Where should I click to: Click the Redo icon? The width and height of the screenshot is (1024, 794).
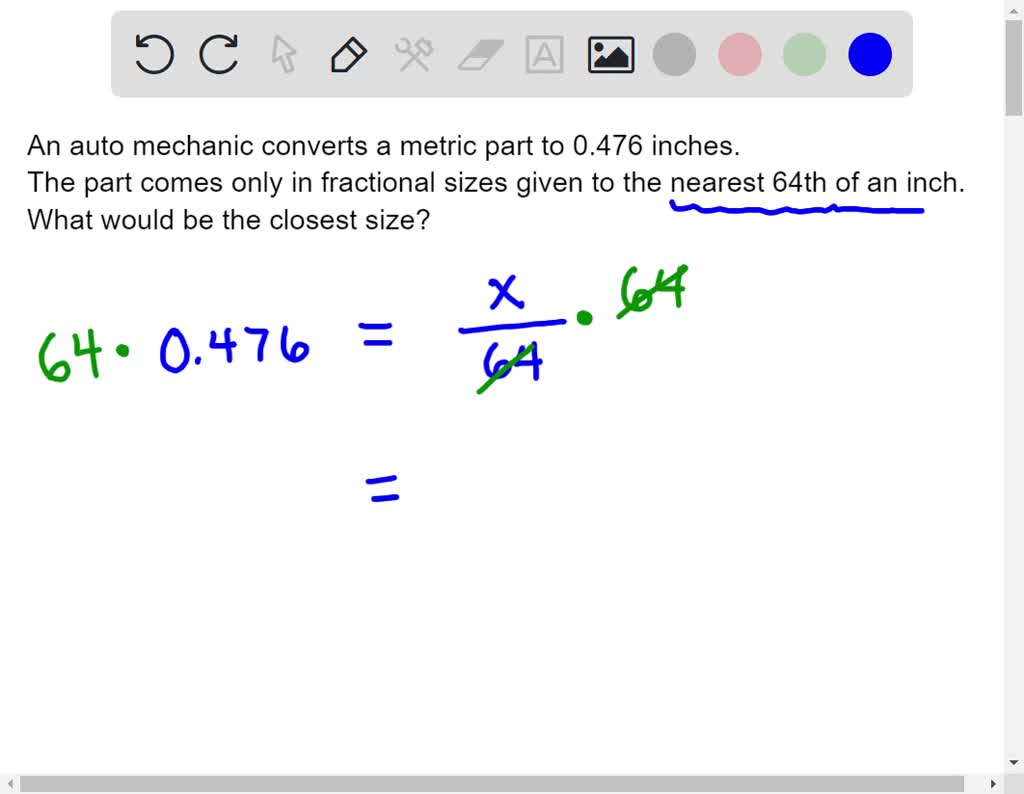(x=219, y=55)
